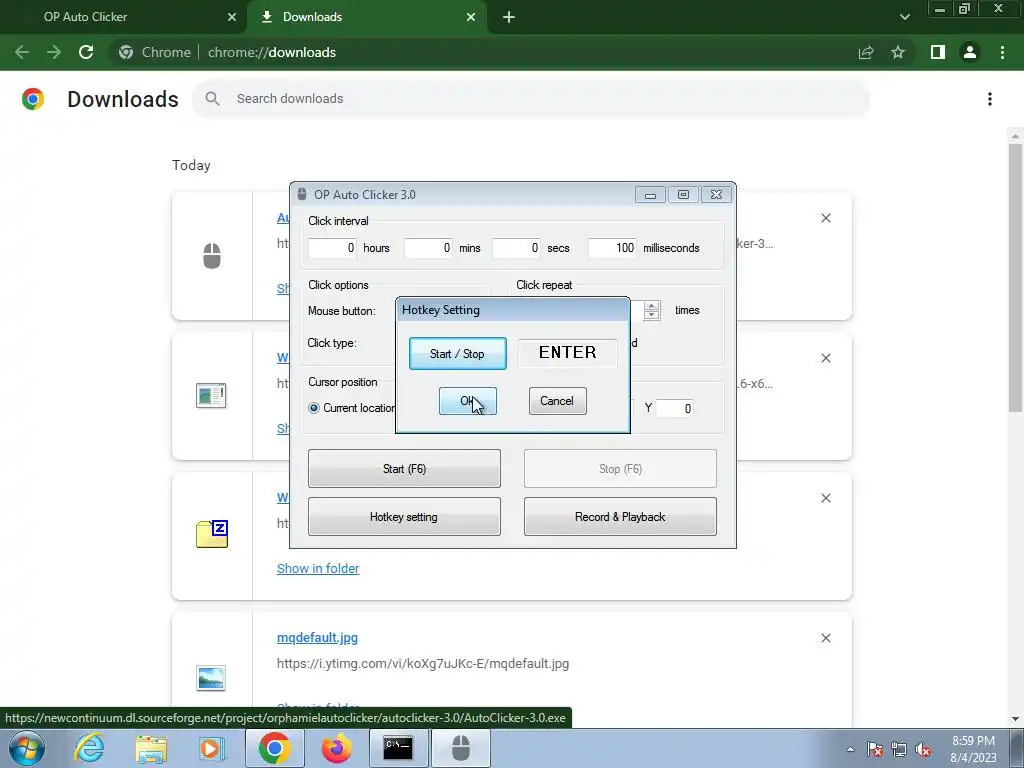
Task: Click the OP Auto Clicker title bar icon
Action: pyautogui.click(x=302, y=194)
